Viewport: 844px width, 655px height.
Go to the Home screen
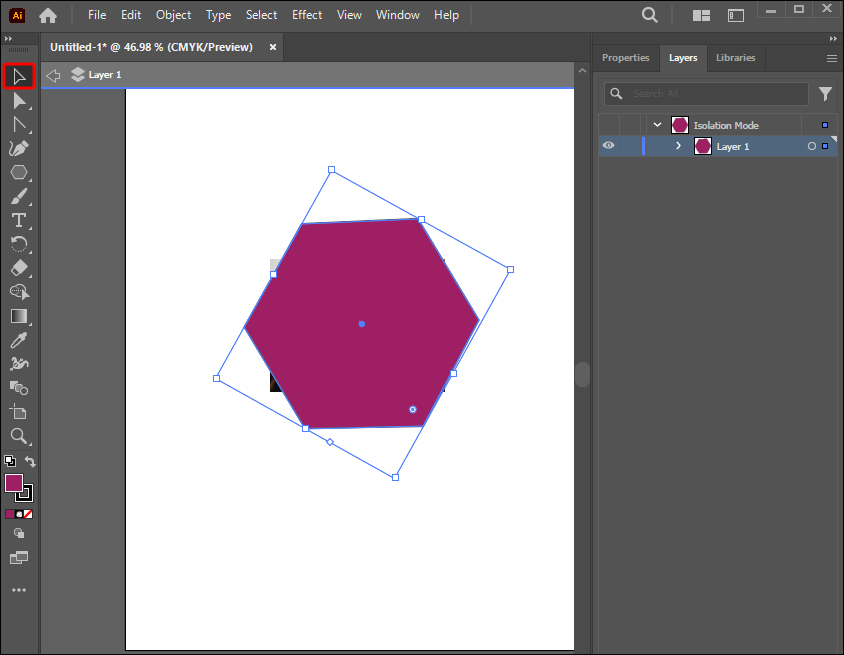(48, 15)
